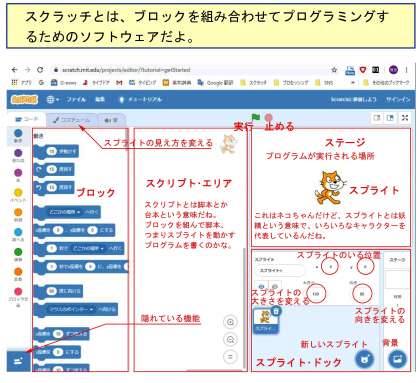
Task: Enter full screen stage mode
Action: point(405,118)
